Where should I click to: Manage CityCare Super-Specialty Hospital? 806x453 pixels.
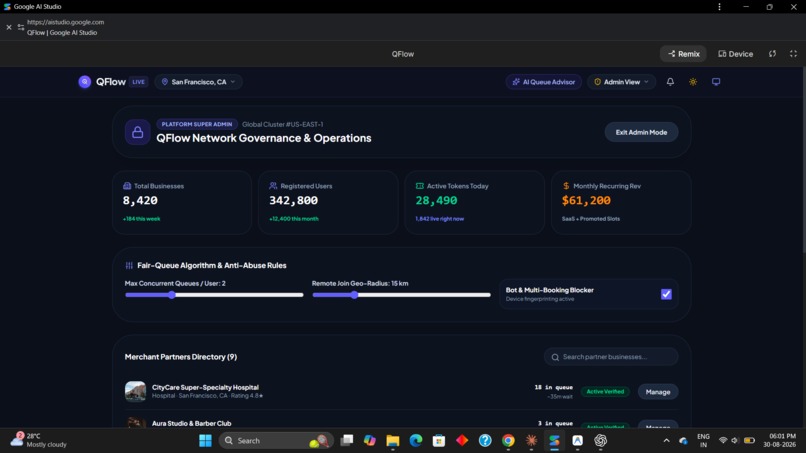click(x=658, y=392)
